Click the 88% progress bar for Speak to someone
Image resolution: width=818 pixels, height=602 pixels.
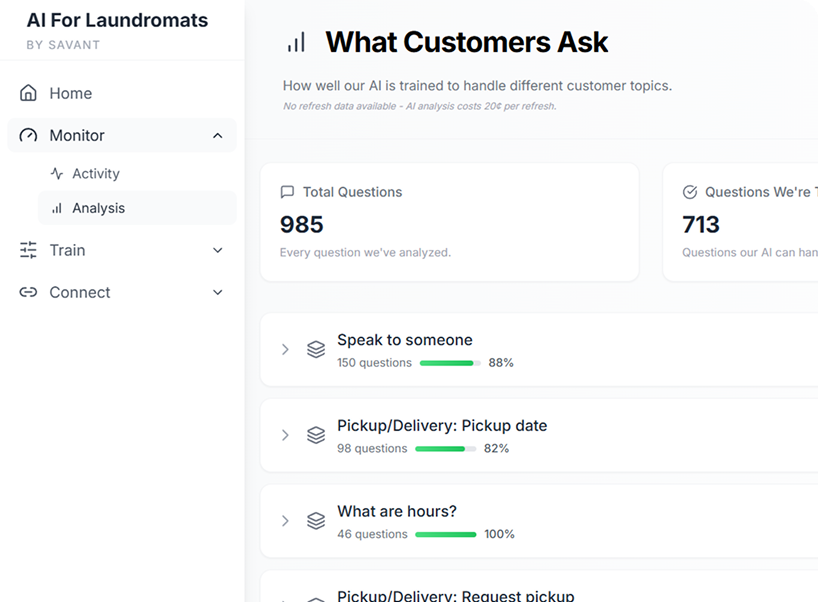tap(449, 363)
